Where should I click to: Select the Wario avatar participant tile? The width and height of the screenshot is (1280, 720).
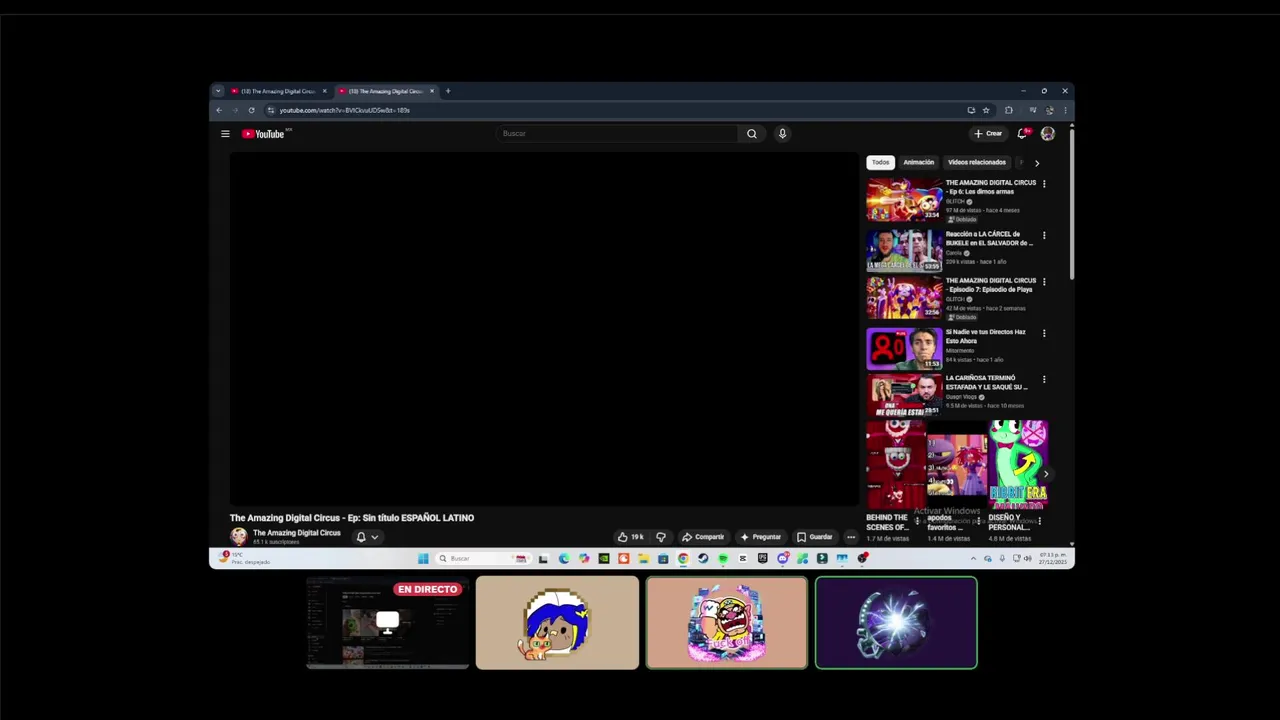(x=727, y=622)
